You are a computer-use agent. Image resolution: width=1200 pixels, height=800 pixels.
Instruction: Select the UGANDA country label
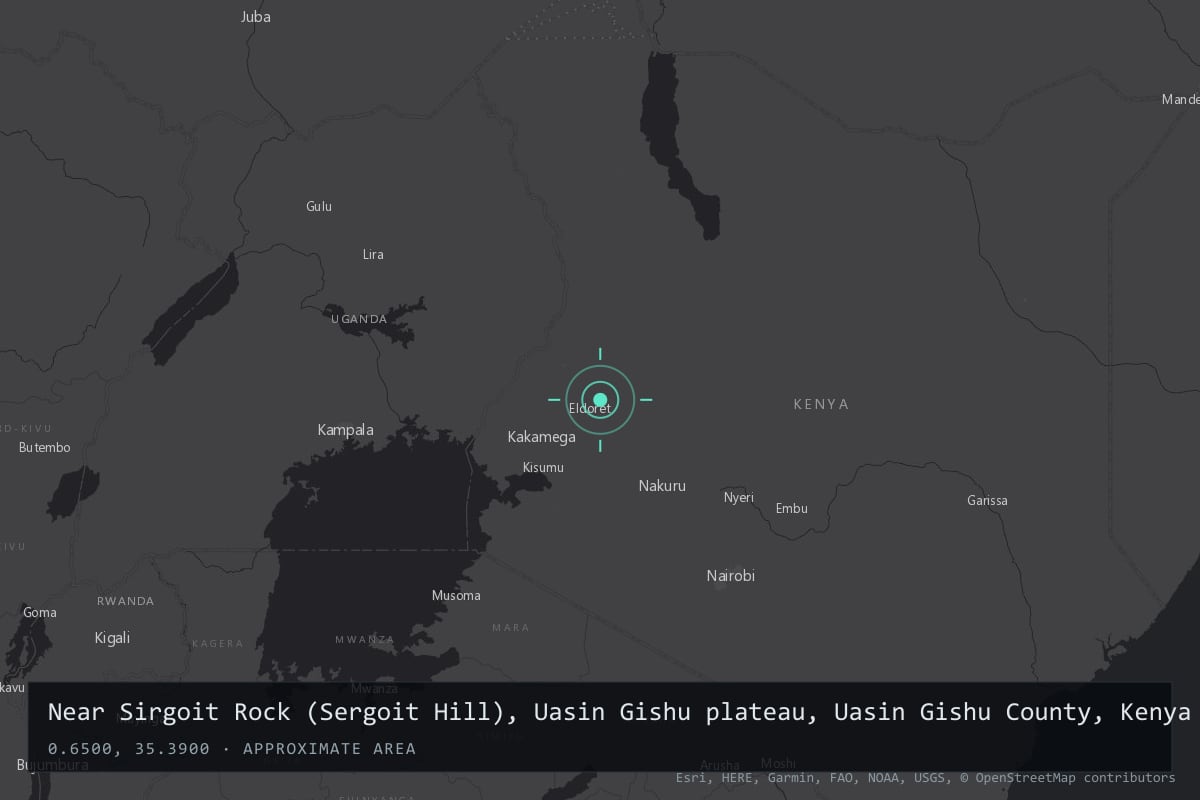point(359,319)
